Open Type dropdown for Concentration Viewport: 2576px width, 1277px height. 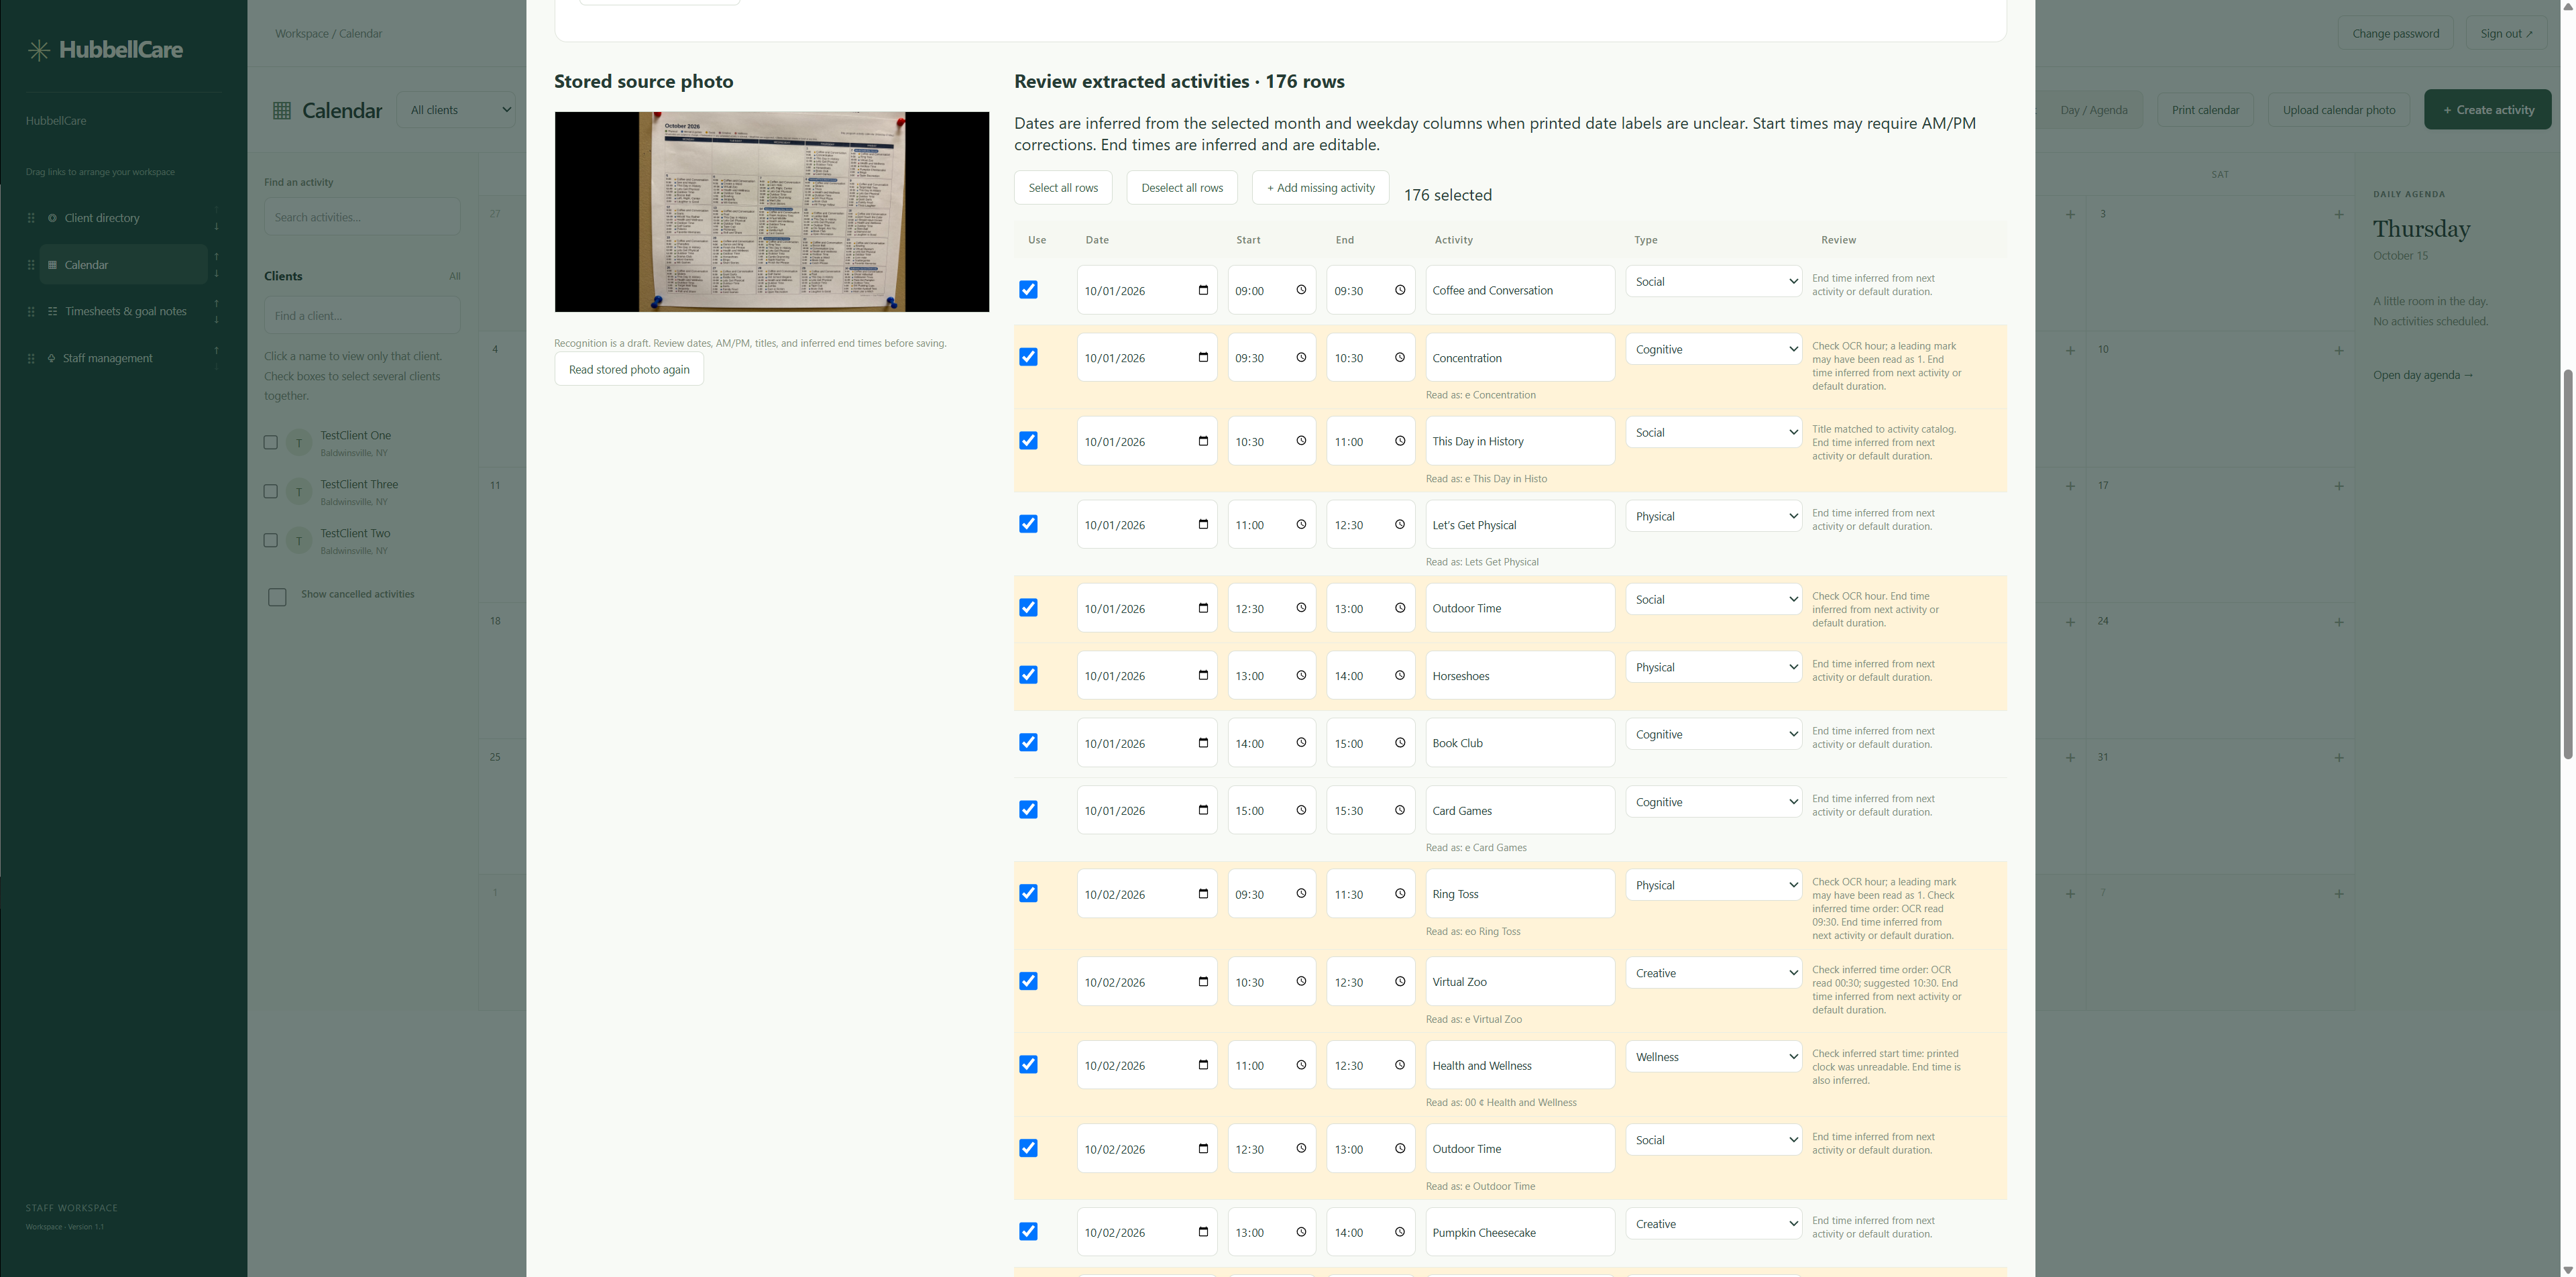pos(1713,349)
